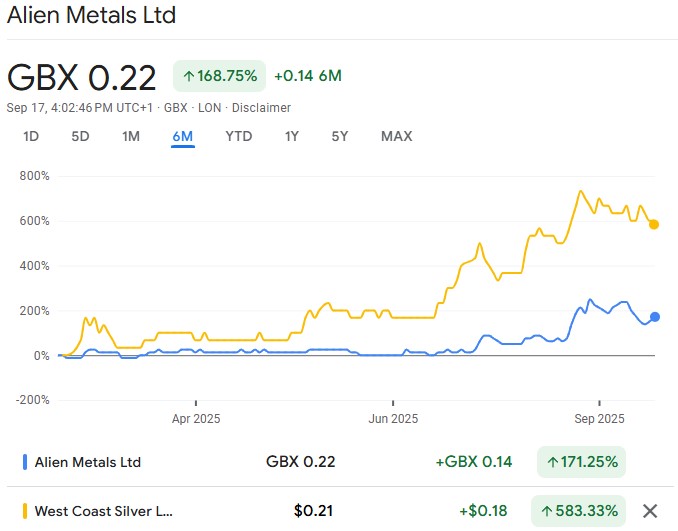Click the 200% y-axis label
Screen dimensions: 678x531
(35, 311)
